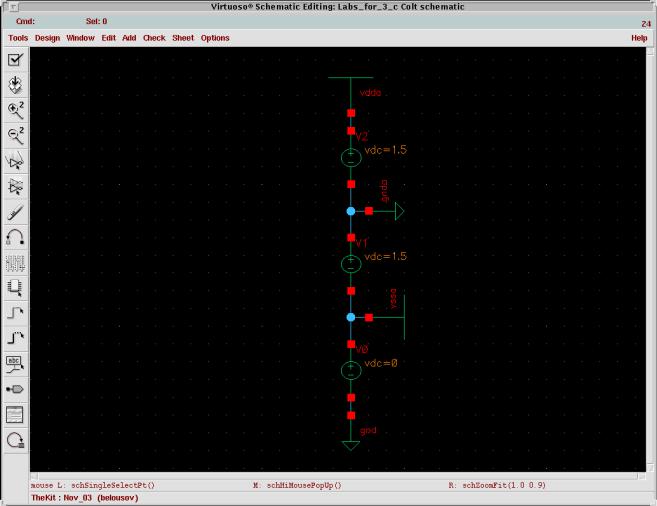
Task: Click the vssa net label
Action: coord(393,299)
